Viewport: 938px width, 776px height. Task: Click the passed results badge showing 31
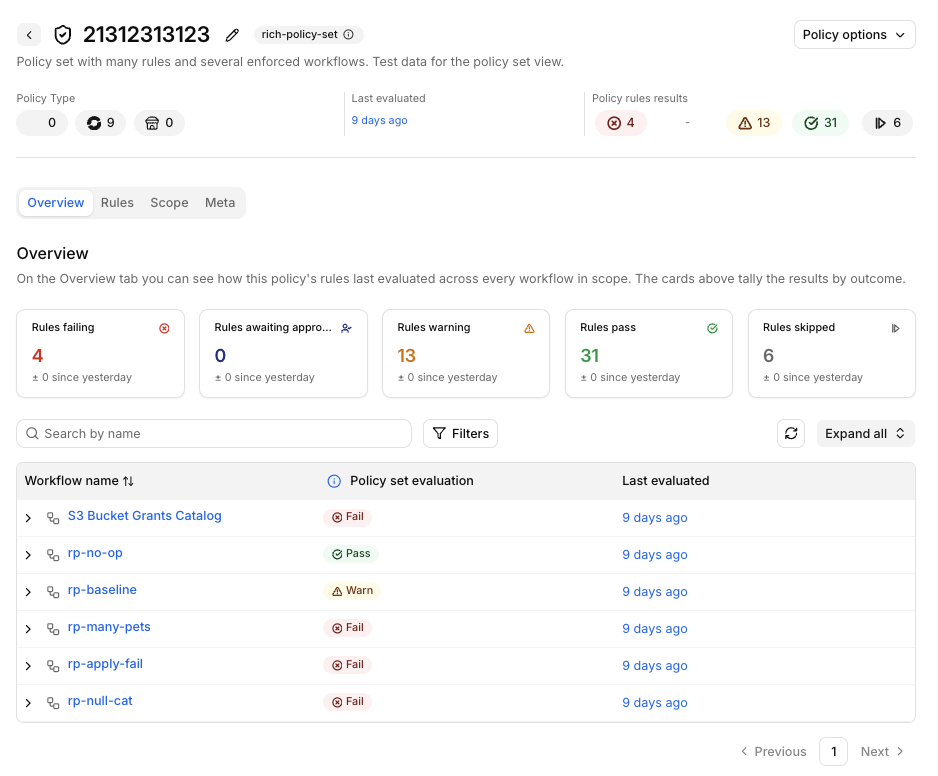(x=820, y=123)
